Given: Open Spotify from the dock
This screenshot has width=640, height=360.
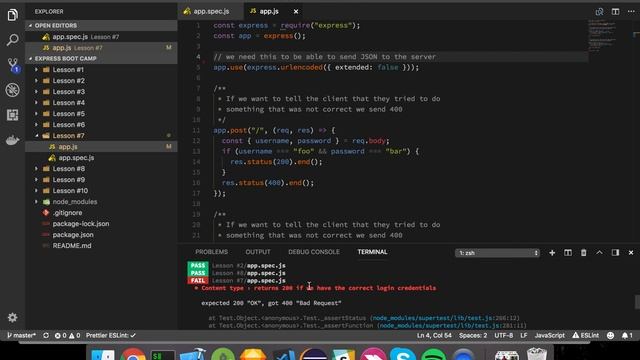Looking at the screenshot, I should [433, 353].
